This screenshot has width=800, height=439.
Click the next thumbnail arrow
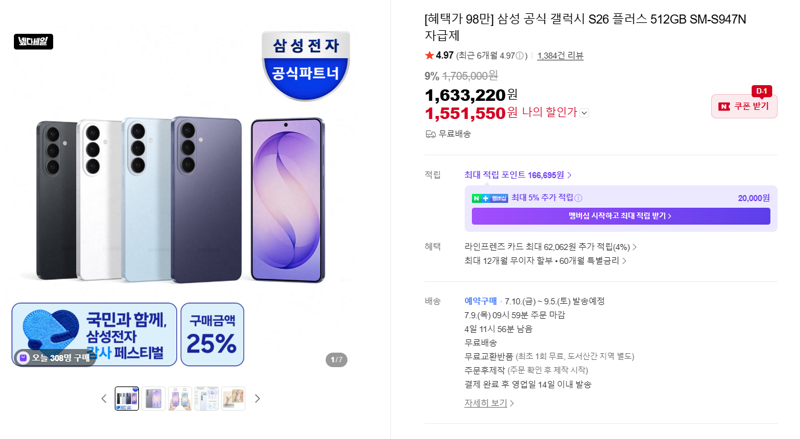(257, 399)
